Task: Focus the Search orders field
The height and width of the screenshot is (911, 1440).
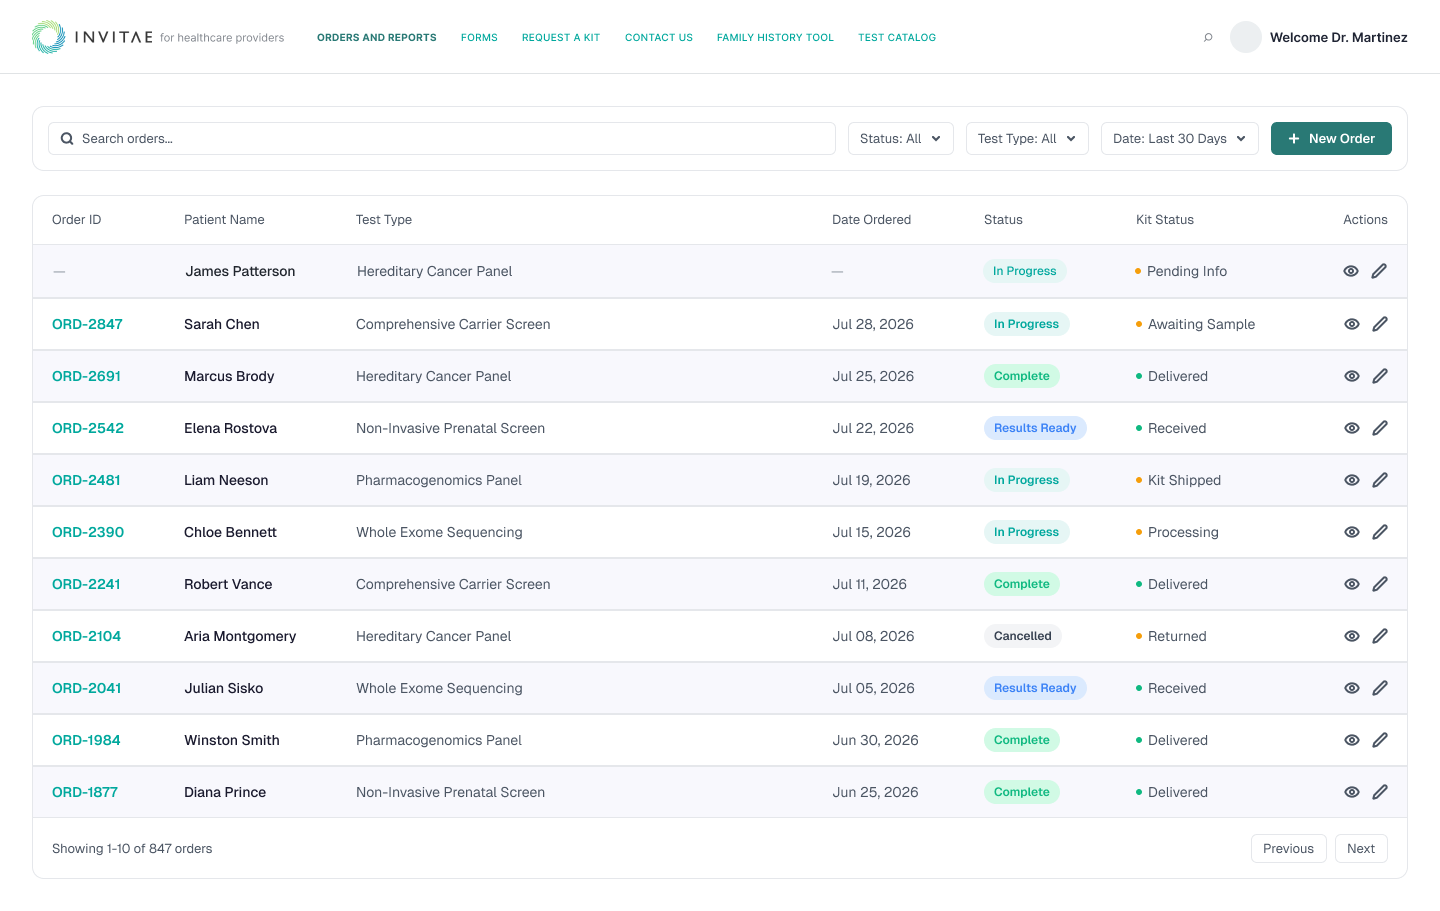Action: [x=442, y=139]
